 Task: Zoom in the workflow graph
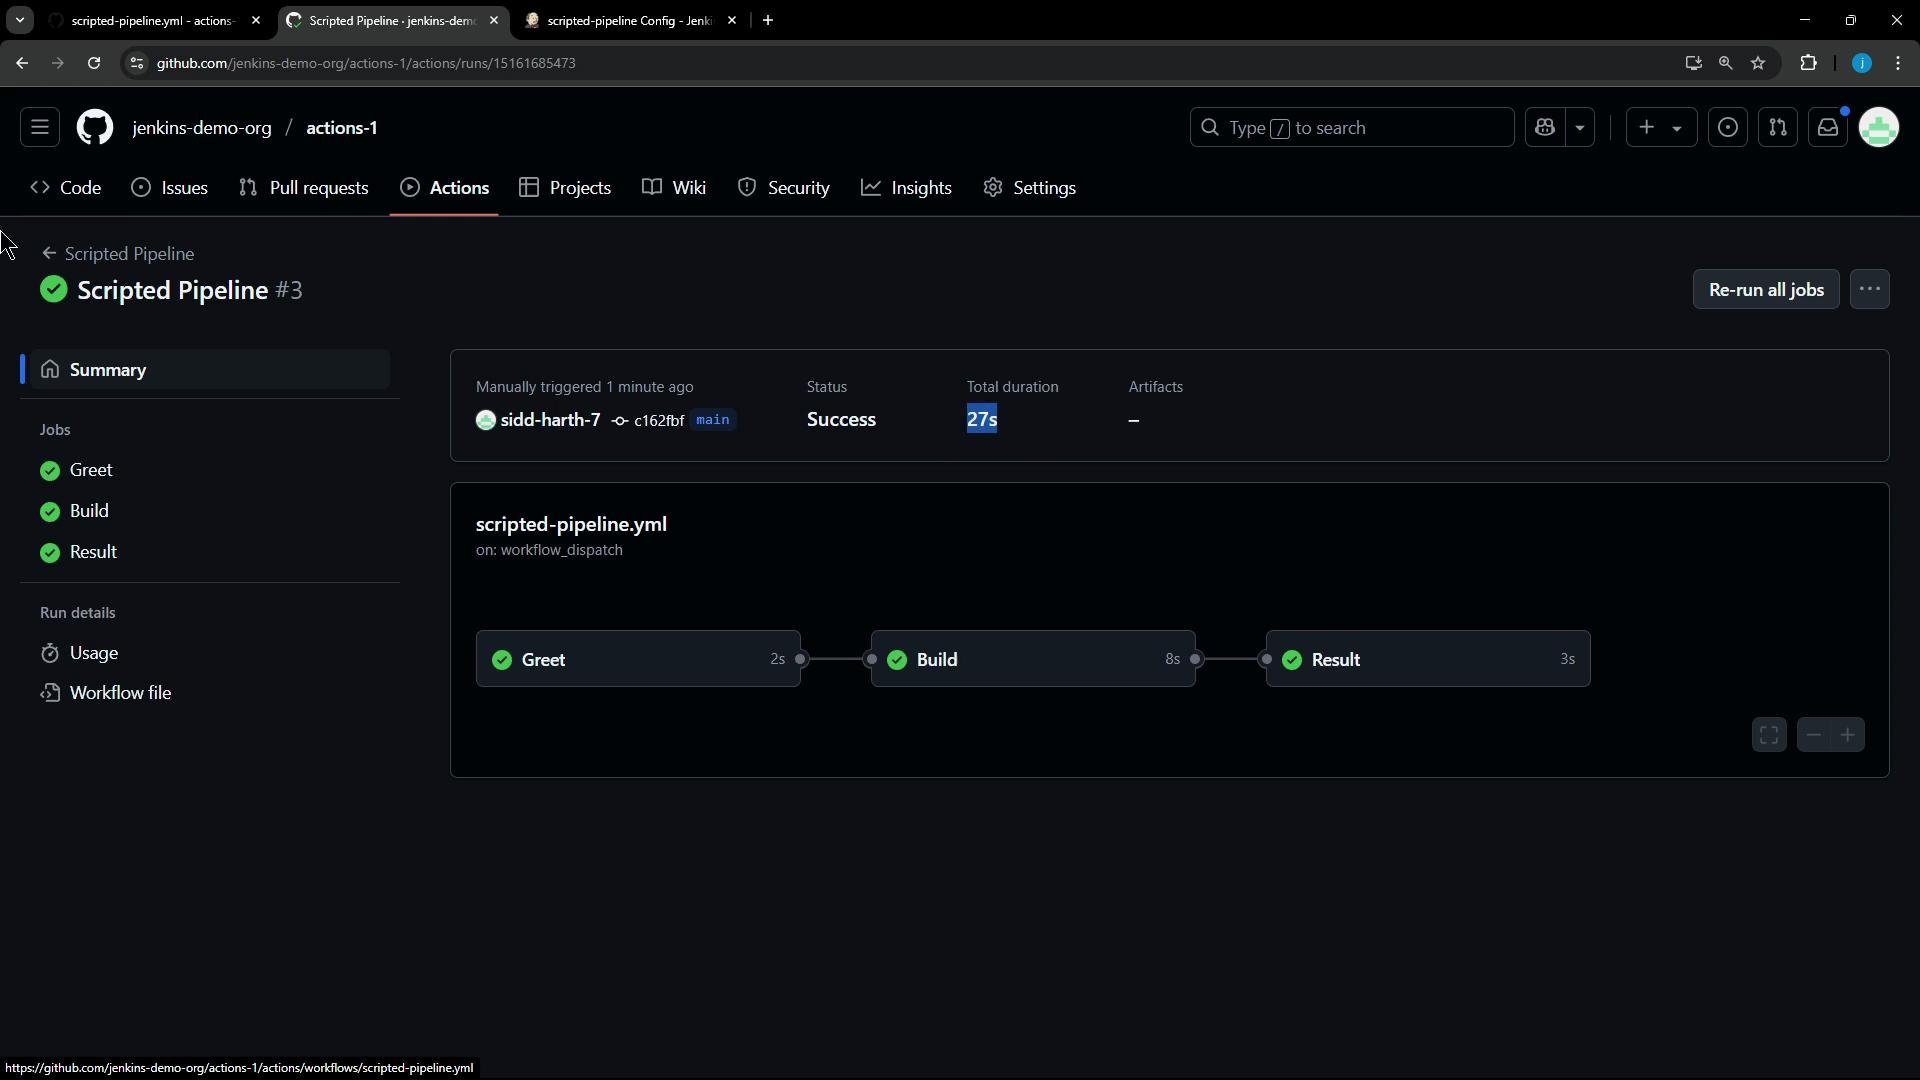click(1848, 735)
